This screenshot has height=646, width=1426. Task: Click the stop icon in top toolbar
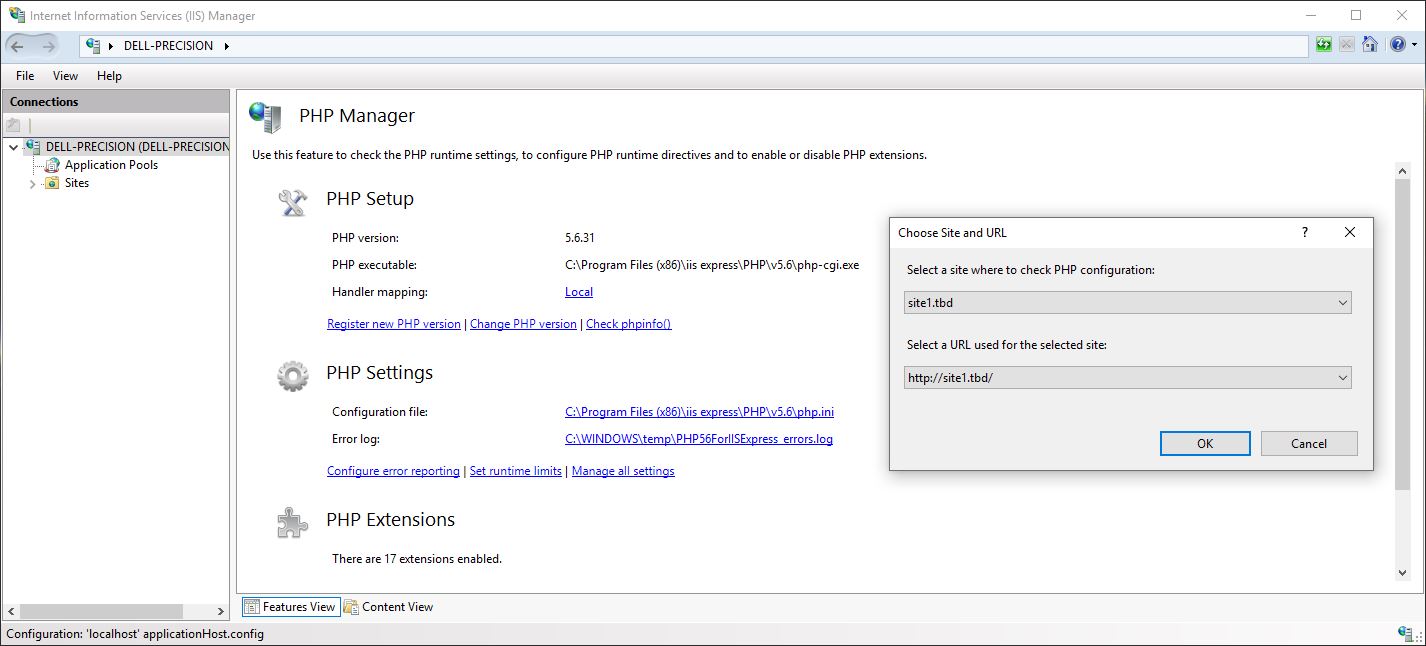coord(1347,45)
